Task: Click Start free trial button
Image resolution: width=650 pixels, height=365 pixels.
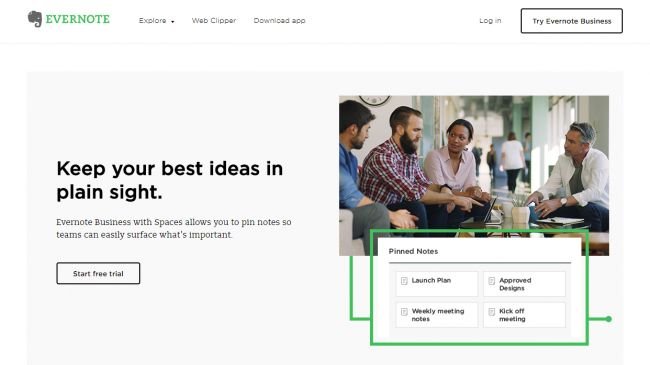Action: point(98,273)
